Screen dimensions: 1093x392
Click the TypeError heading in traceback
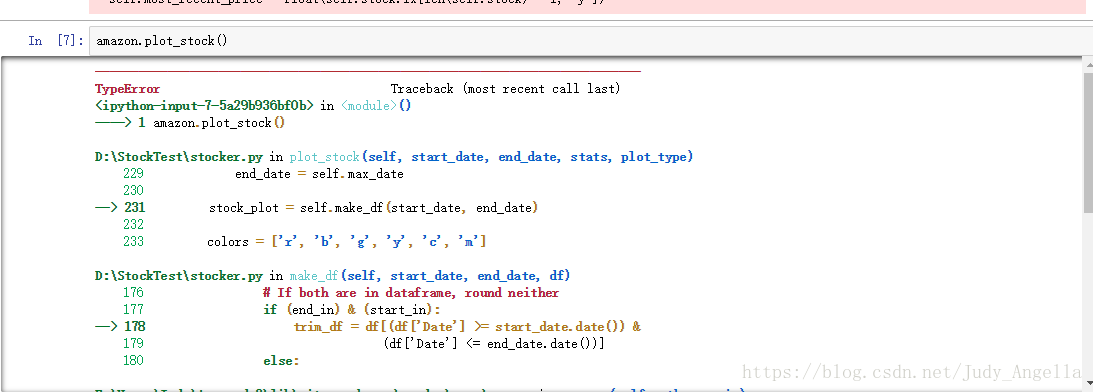click(128, 89)
